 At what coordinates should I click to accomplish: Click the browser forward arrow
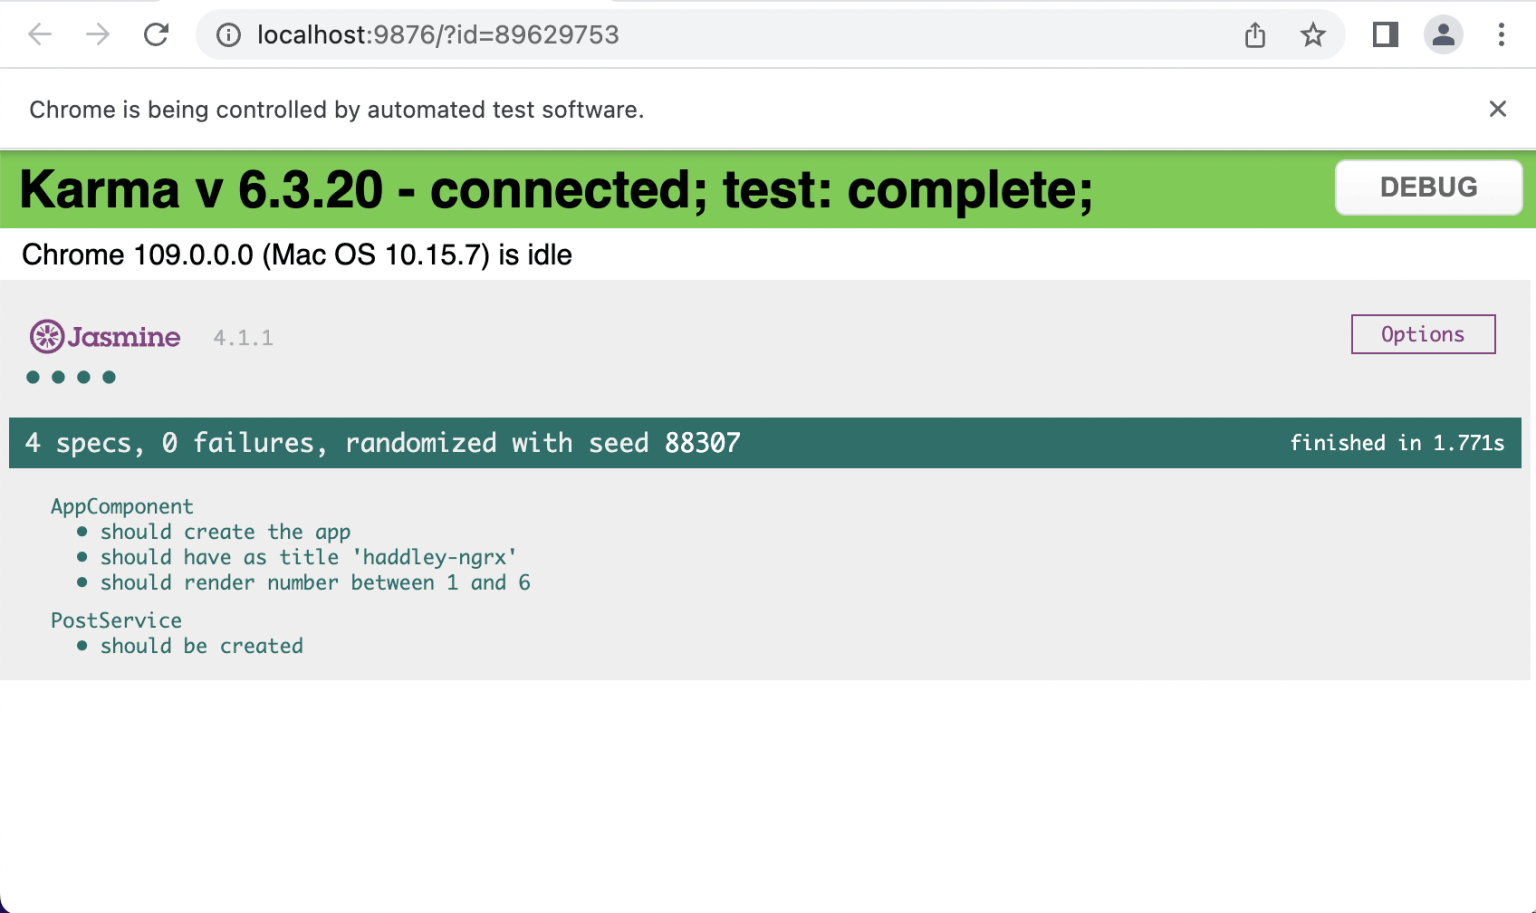pyautogui.click(x=98, y=35)
